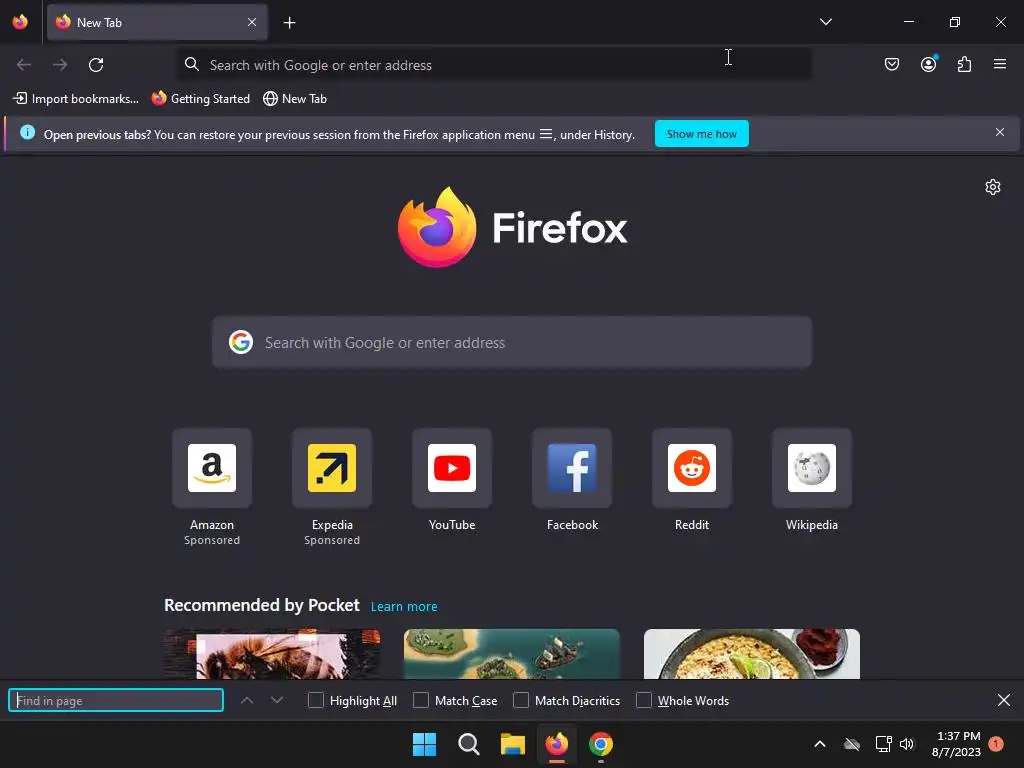1024x768 pixels.
Task: Open the notification count badge
Action: (x=996, y=744)
